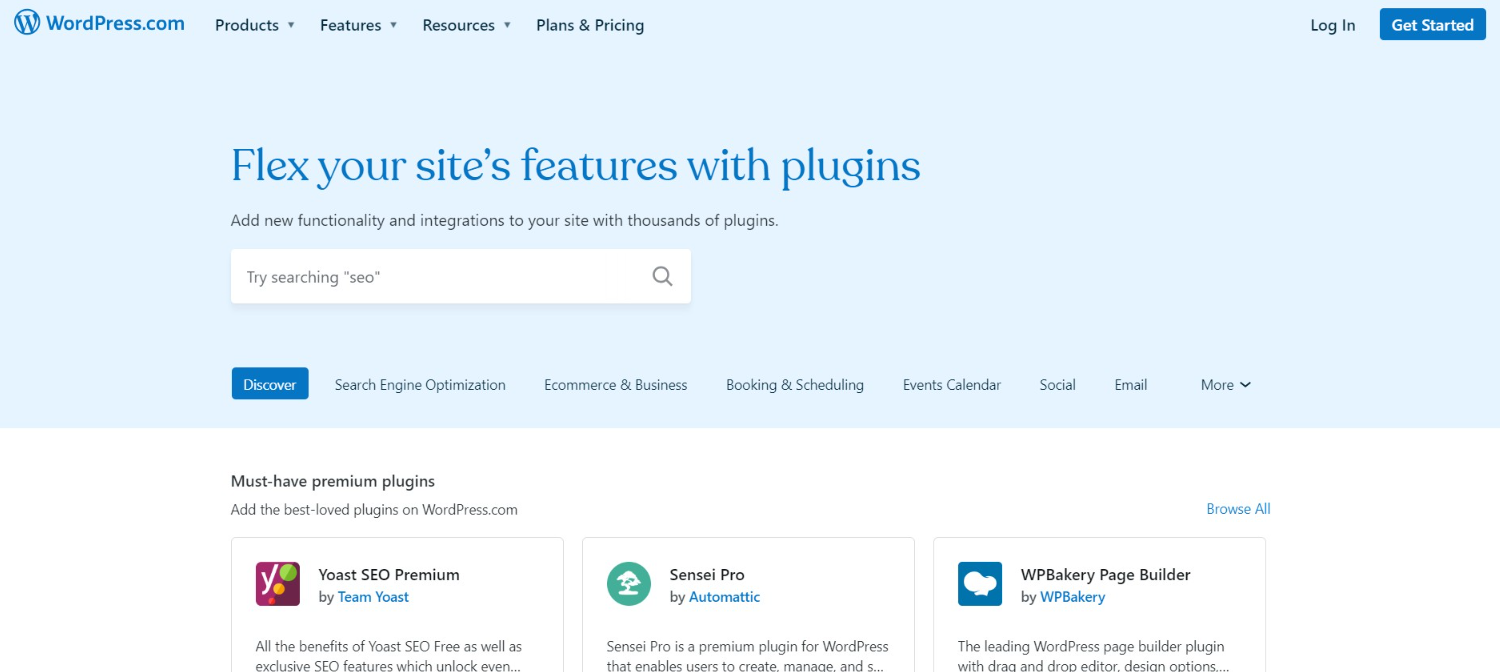Screen dimensions: 1500x672
Task: Click the search magnifier icon
Action: [662, 276]
